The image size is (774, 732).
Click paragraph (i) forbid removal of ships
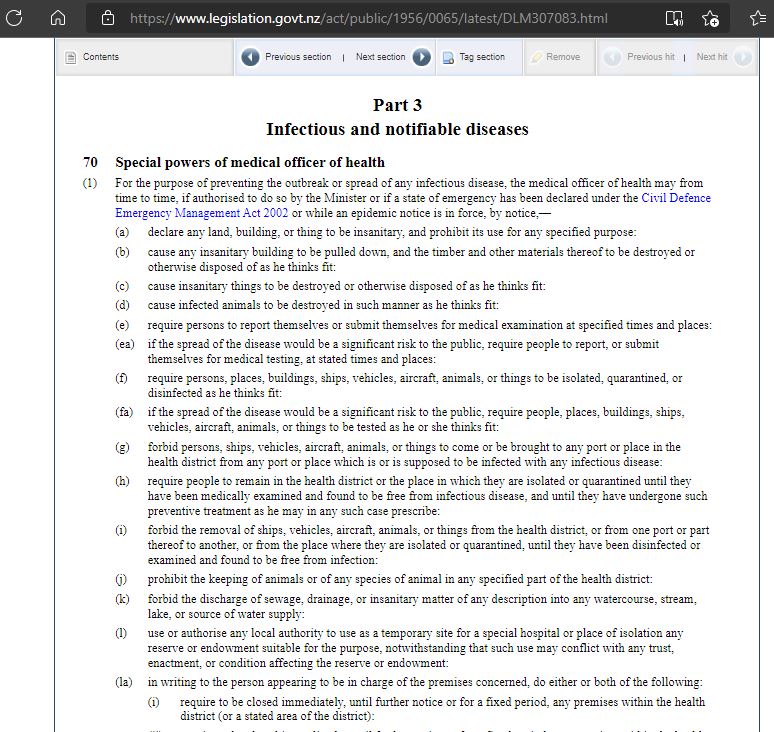click(428, 545)
